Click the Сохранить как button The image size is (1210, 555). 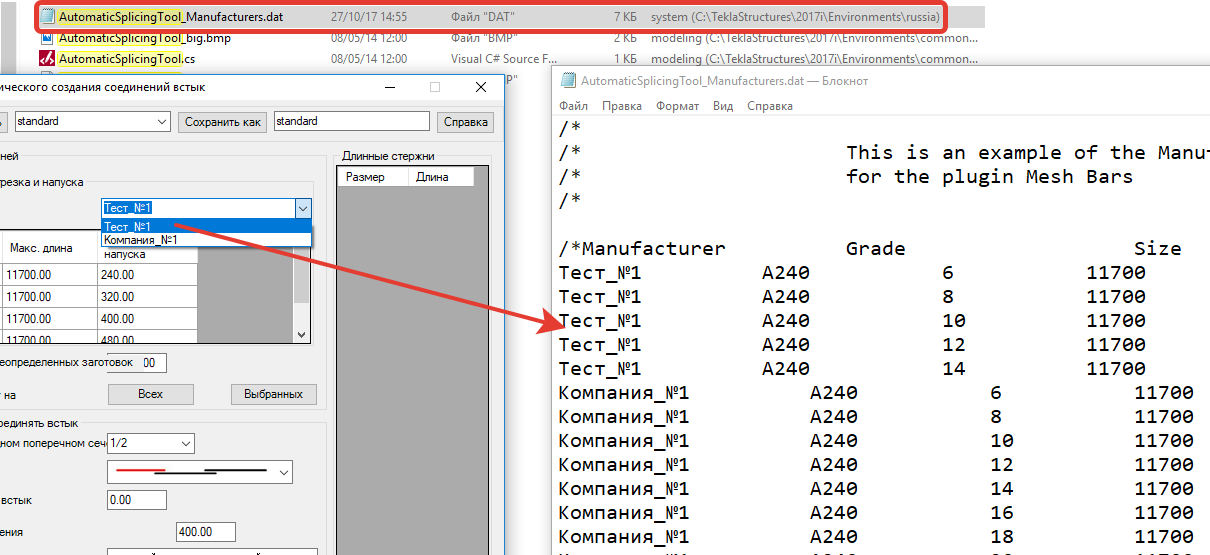[x=223, y=121]
